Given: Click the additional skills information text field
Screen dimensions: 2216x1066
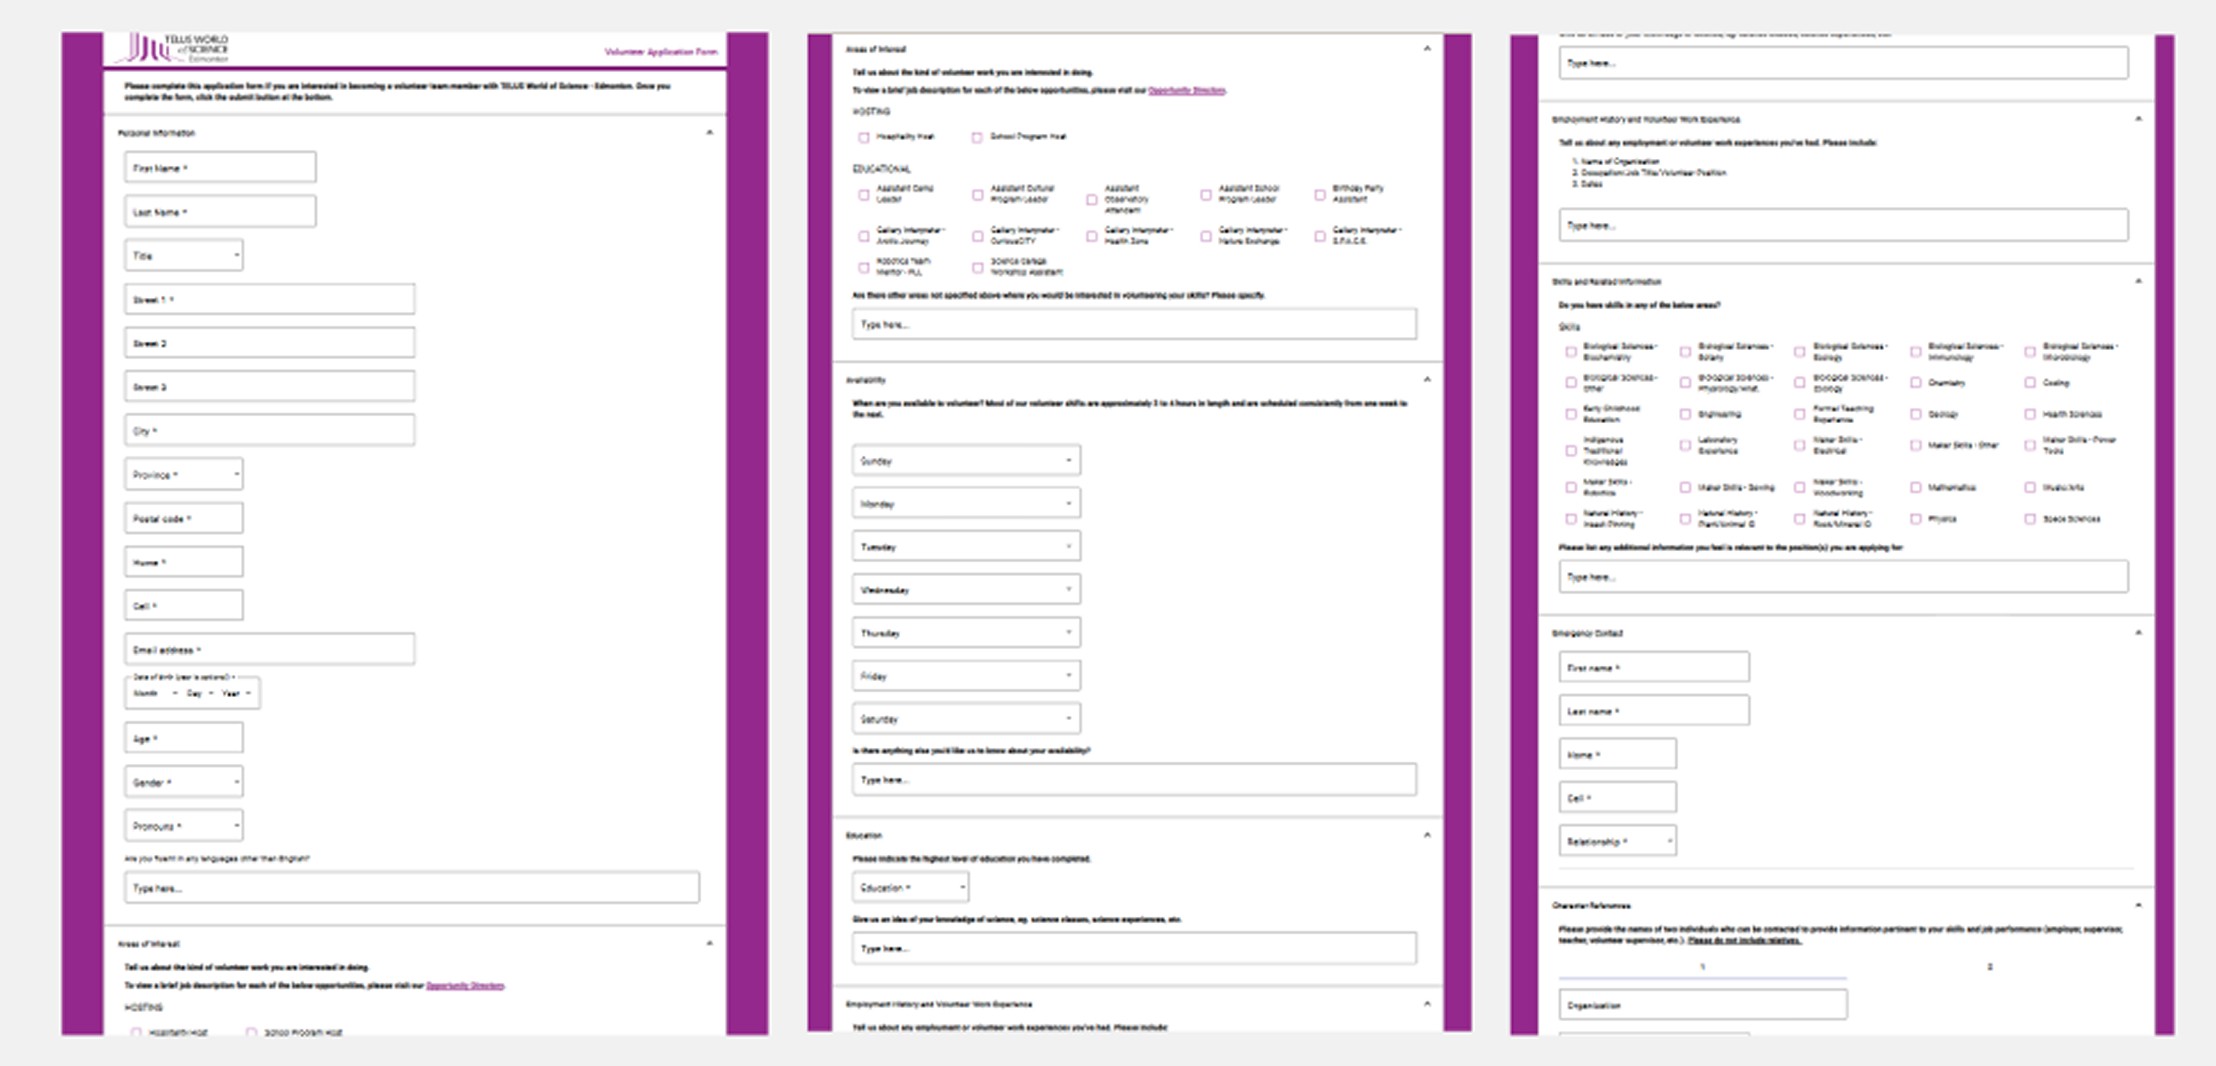Looking at the screenshot, I should pos(1844,577).
